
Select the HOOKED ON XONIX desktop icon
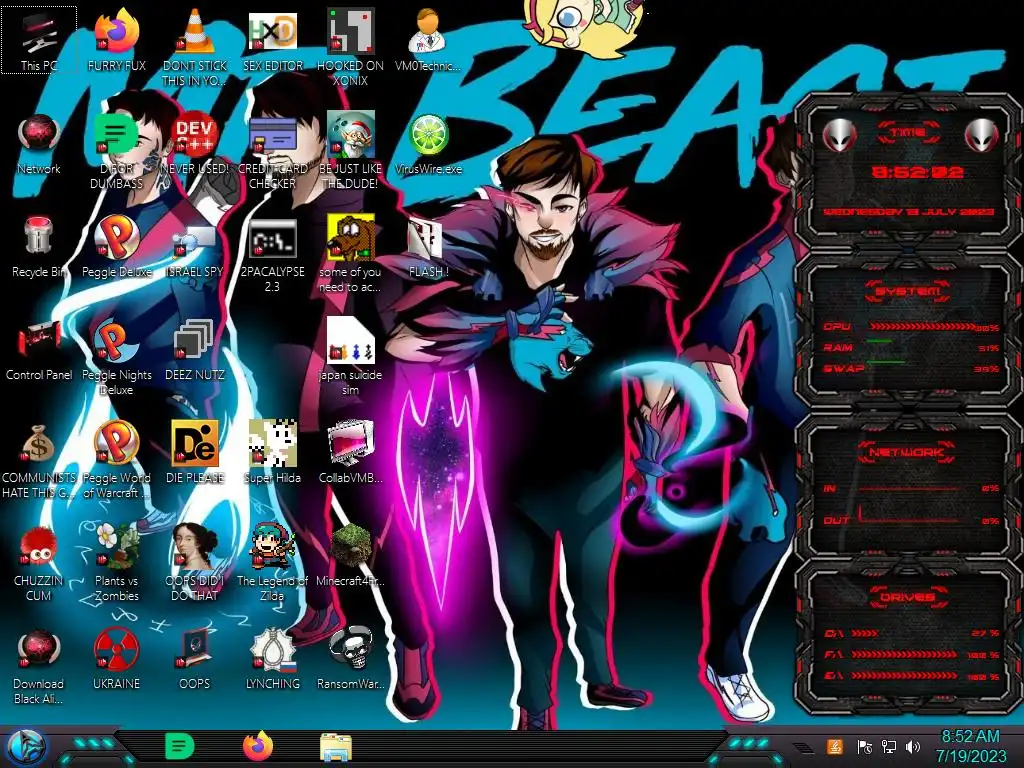(351, 47)
